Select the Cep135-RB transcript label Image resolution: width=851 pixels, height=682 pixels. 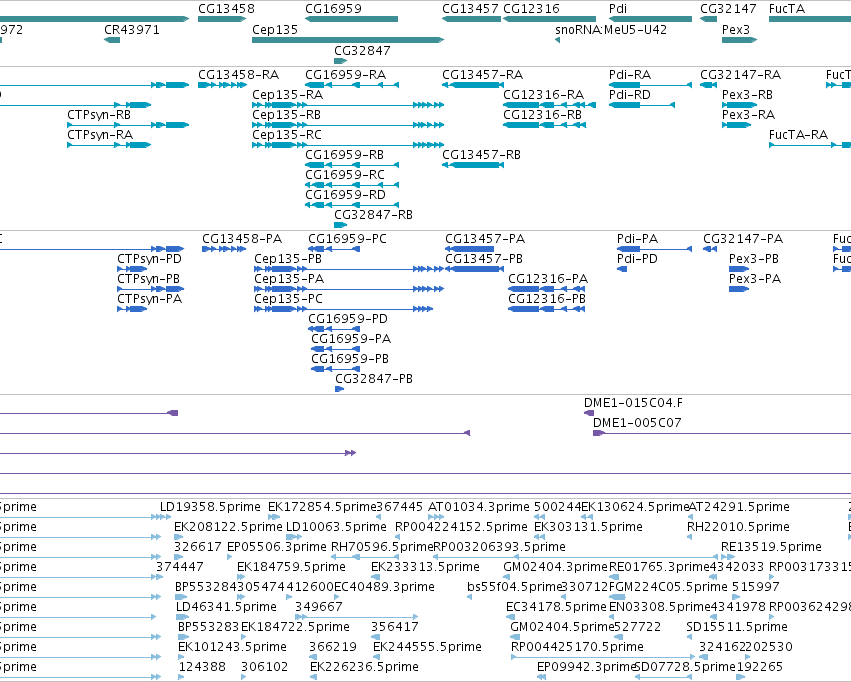[x=287, y=114]
